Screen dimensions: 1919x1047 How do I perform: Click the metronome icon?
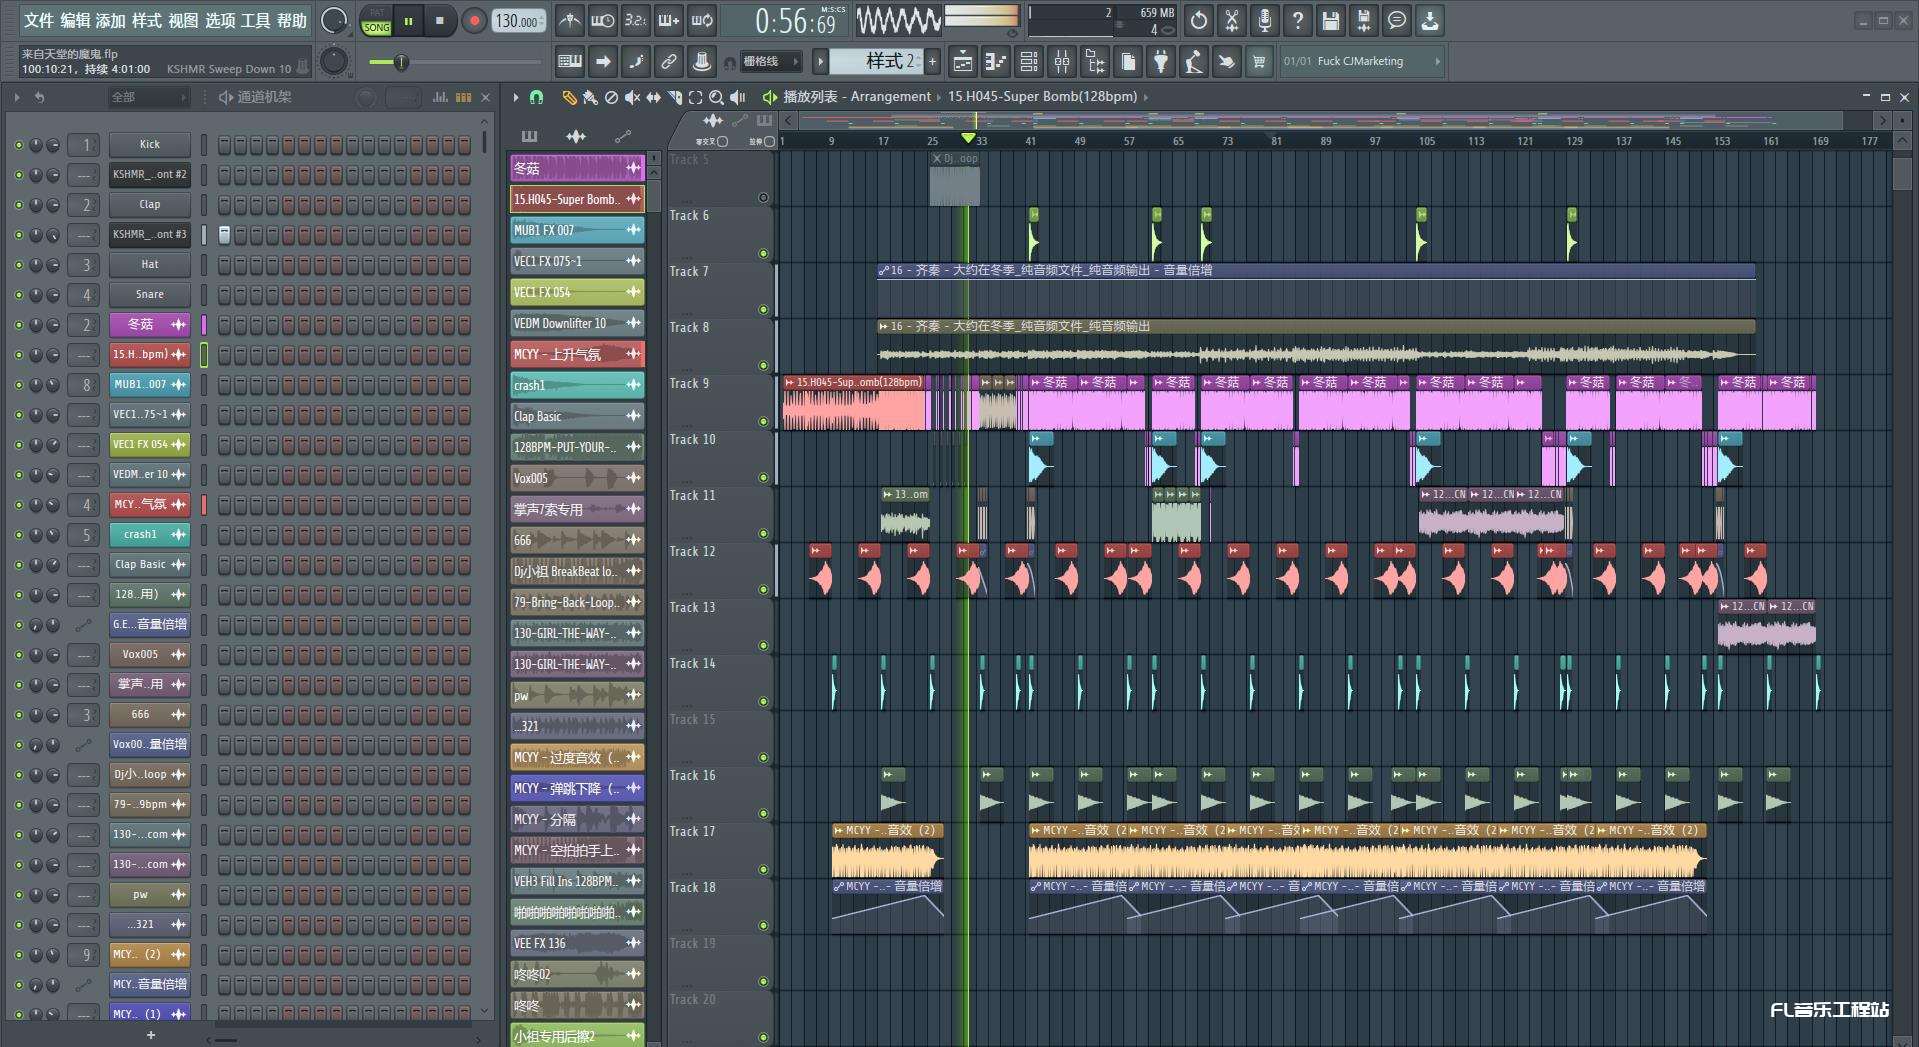(x=569, y=20)
